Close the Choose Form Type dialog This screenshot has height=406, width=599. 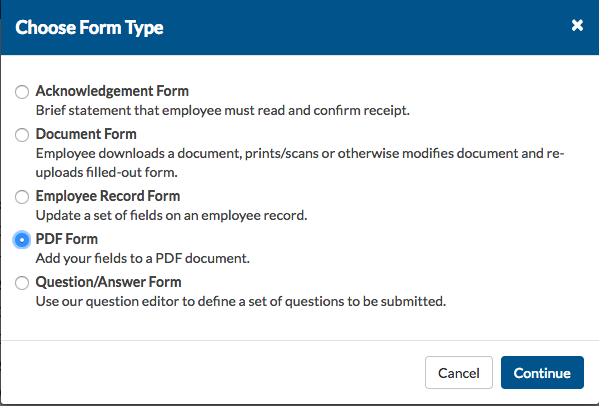point(577,26)
